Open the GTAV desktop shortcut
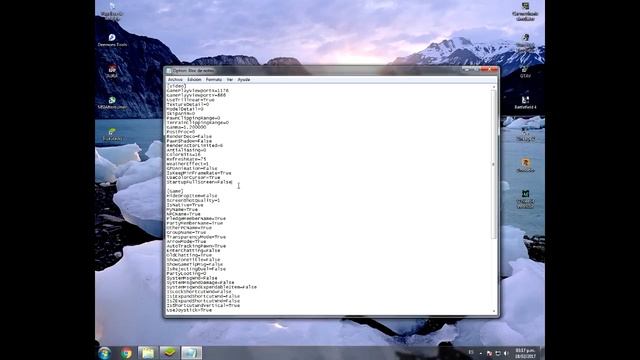640x360 pixels. point(525,72)
